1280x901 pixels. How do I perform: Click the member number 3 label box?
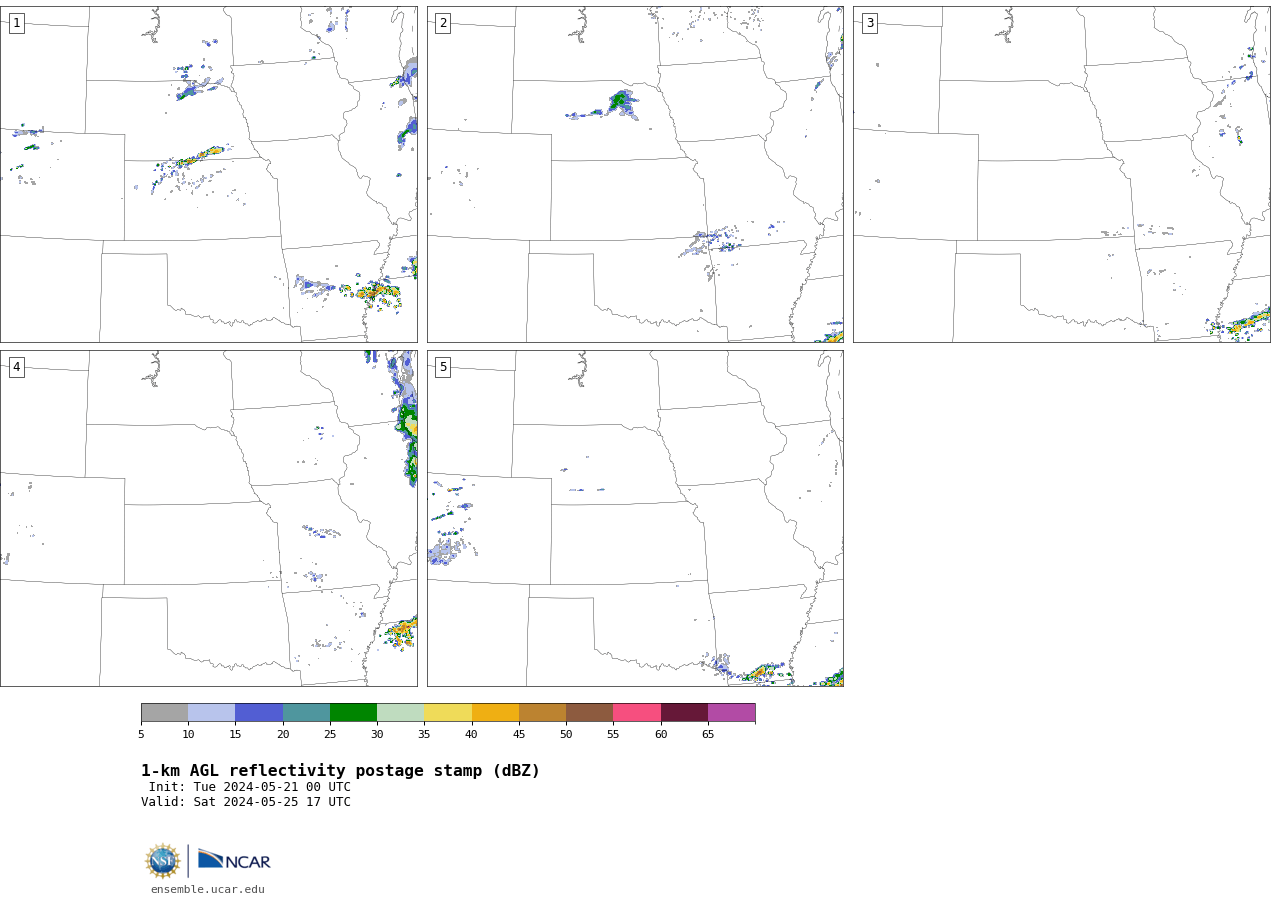[x=869, y=23]
